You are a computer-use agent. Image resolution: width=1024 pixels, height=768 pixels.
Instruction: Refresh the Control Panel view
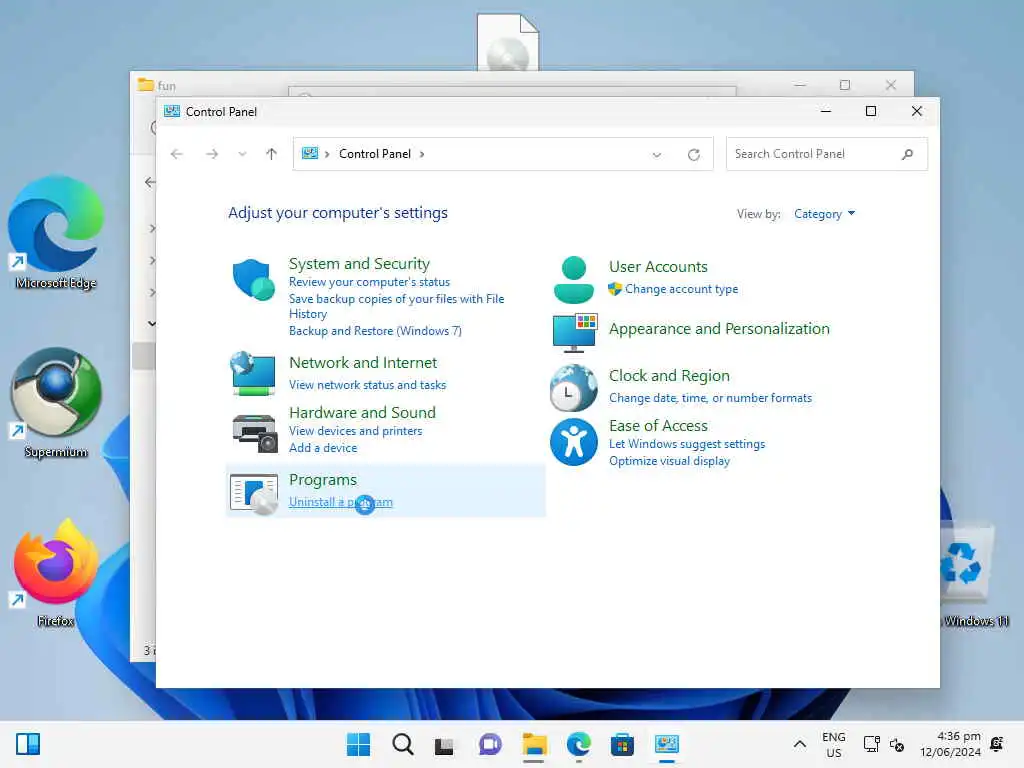694,154
